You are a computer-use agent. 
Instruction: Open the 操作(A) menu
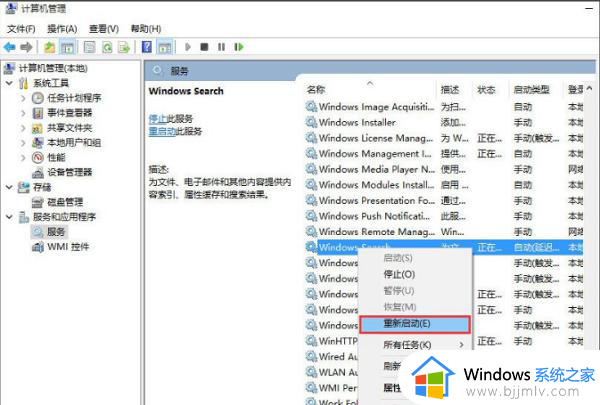(62, 29)
